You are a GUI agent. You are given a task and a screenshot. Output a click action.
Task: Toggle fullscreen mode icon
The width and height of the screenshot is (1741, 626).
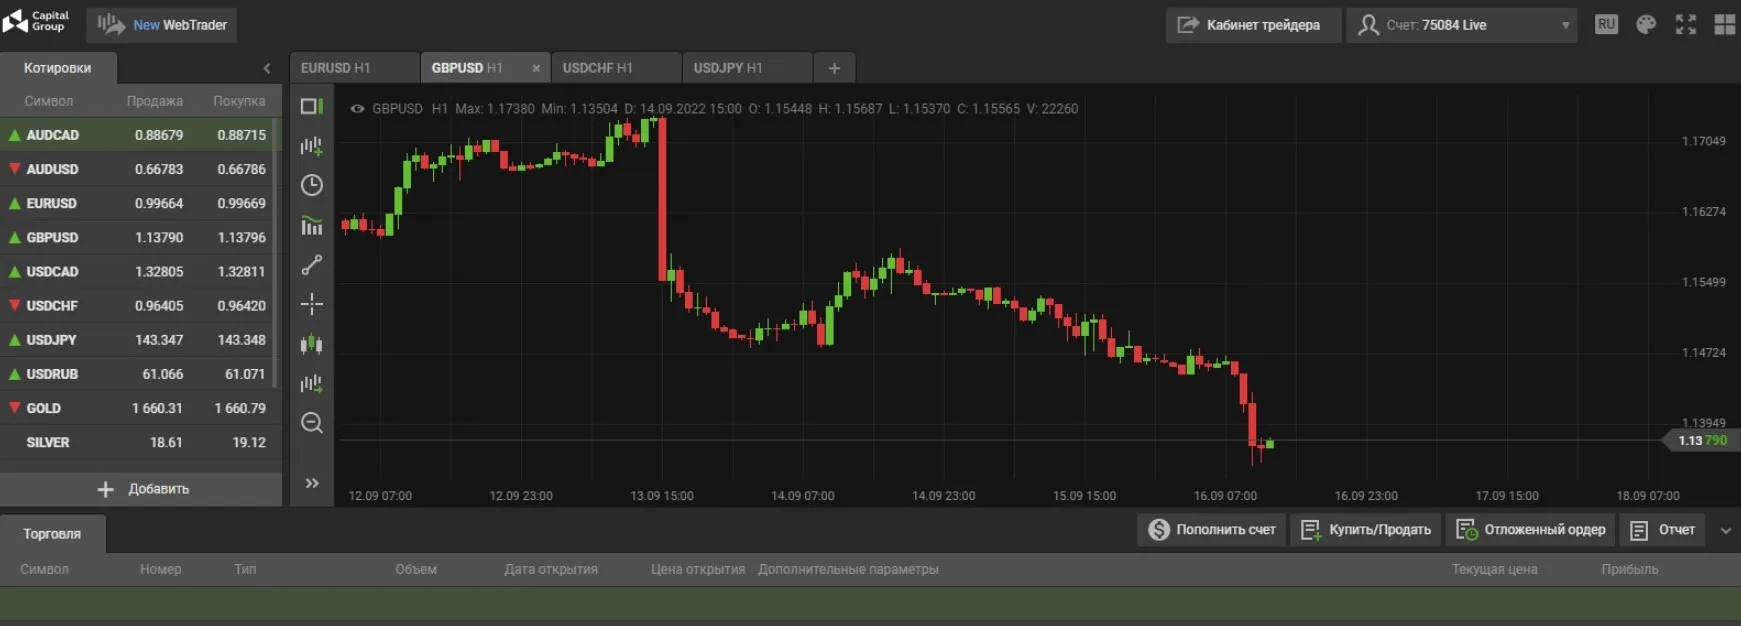[x=1686, y=25]
